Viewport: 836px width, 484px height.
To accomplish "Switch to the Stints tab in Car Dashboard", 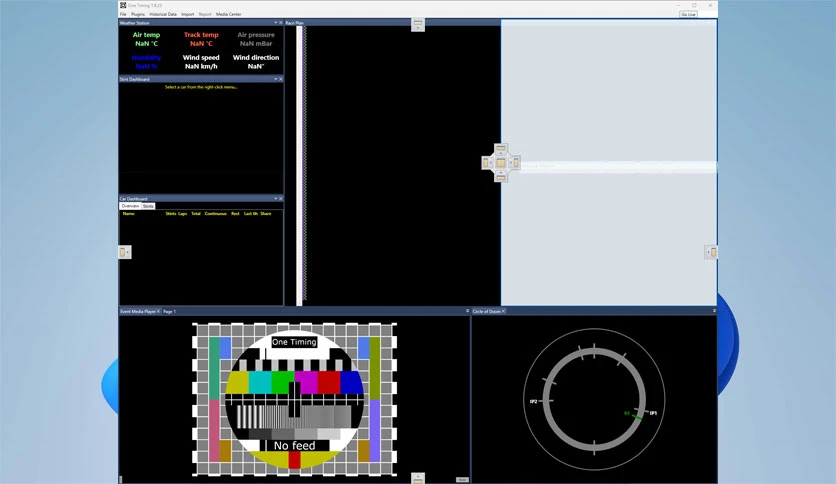I will point(148,206).
